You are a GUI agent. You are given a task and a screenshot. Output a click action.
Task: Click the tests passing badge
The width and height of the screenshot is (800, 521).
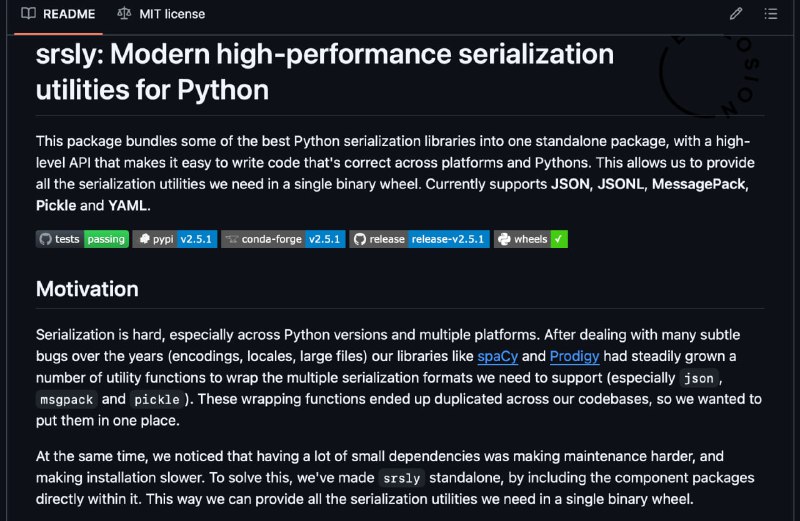click(82, 239)
